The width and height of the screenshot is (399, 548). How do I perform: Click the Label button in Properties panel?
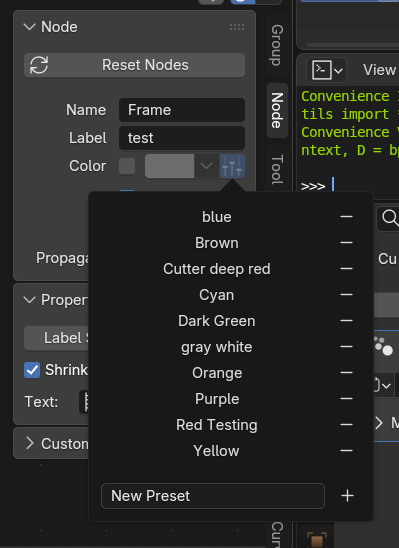pos(56,338)
